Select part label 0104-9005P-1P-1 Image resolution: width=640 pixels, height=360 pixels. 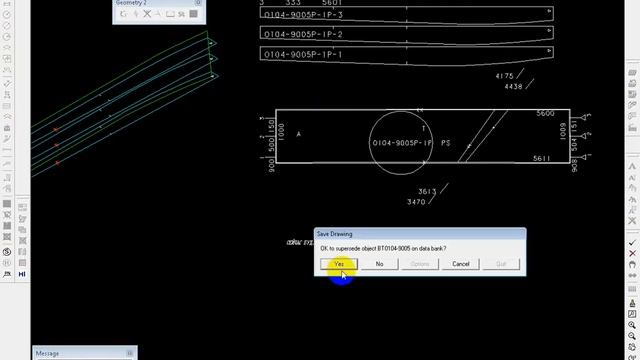coord(303,55)
